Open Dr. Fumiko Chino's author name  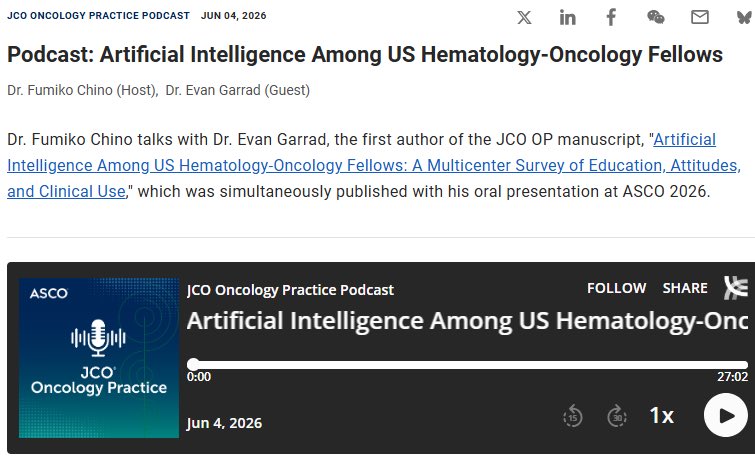click(81, 90)
